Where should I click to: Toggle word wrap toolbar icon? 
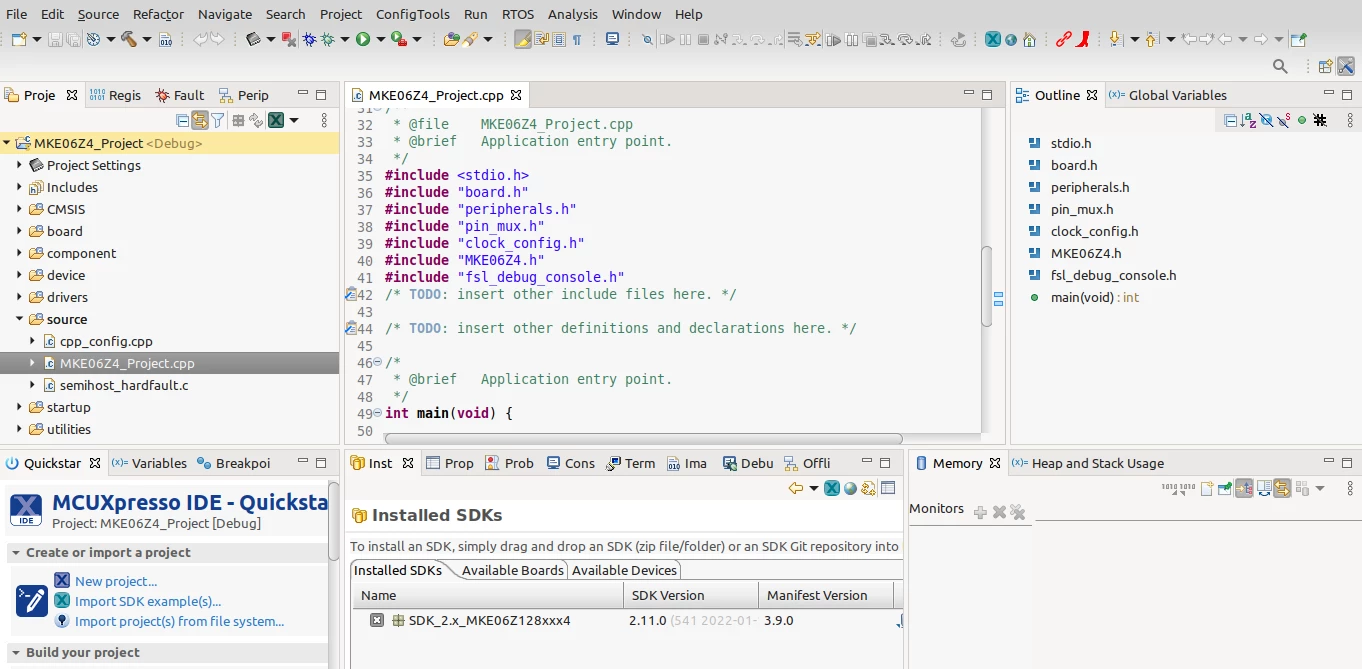click(x=541, y=39)
